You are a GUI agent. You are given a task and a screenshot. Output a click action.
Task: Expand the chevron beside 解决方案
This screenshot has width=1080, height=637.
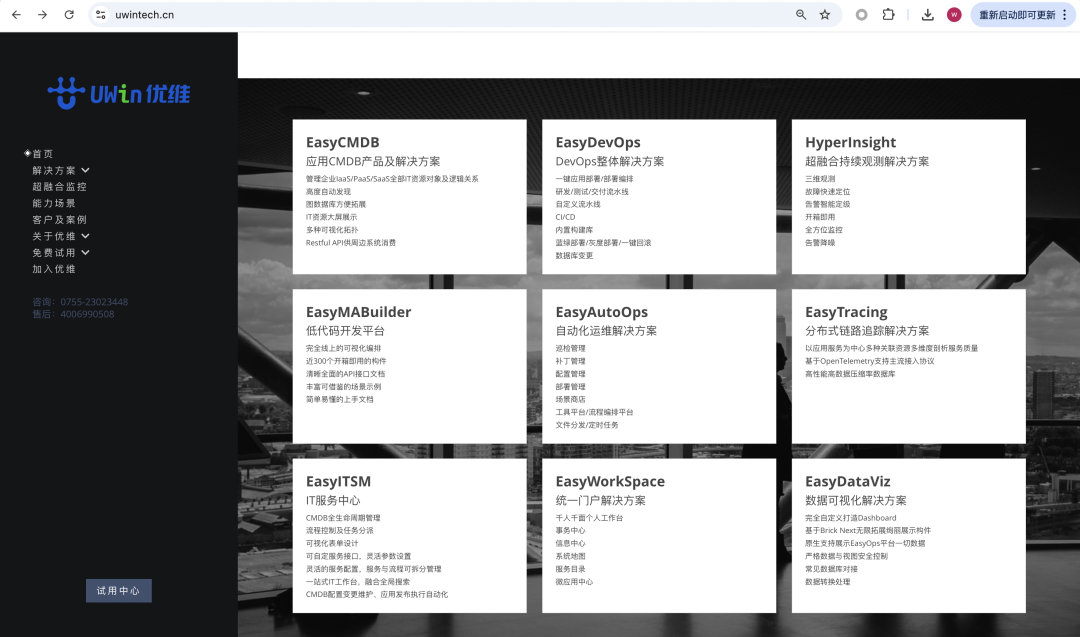tap(85, 170)
